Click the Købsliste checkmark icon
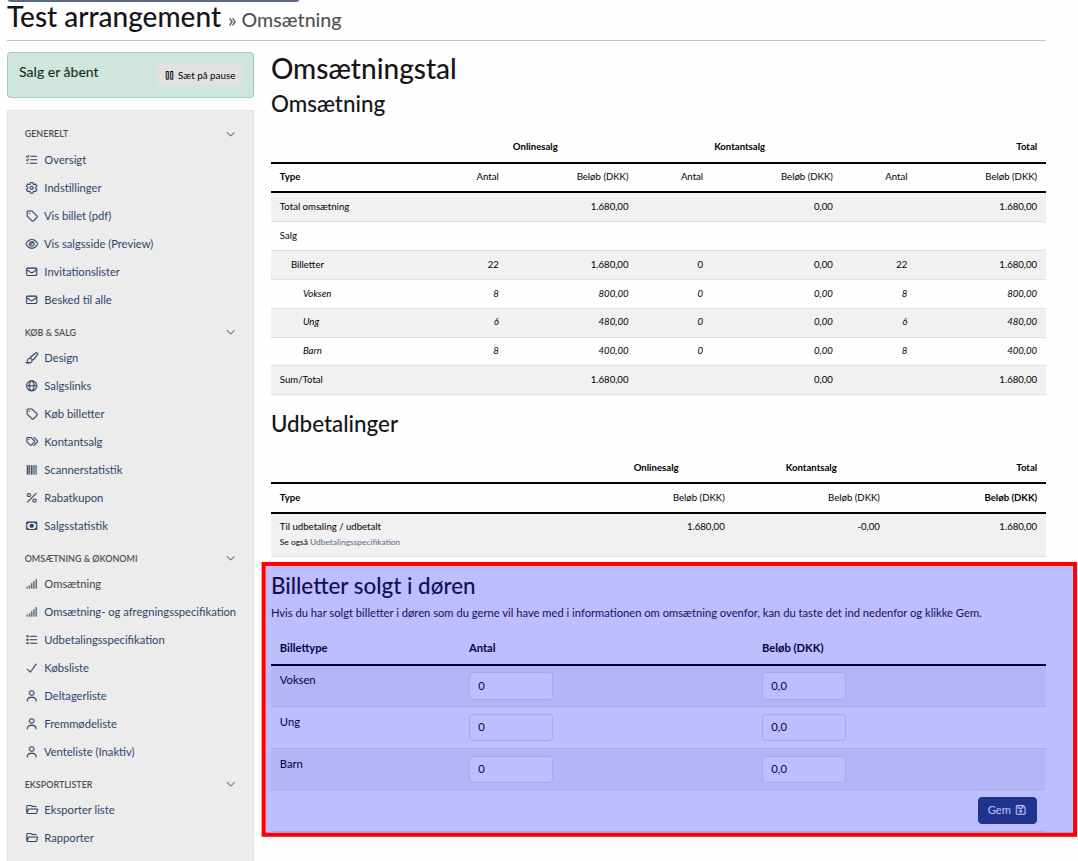Viewport: 1078px width, 861px height. tap(32, 668)
